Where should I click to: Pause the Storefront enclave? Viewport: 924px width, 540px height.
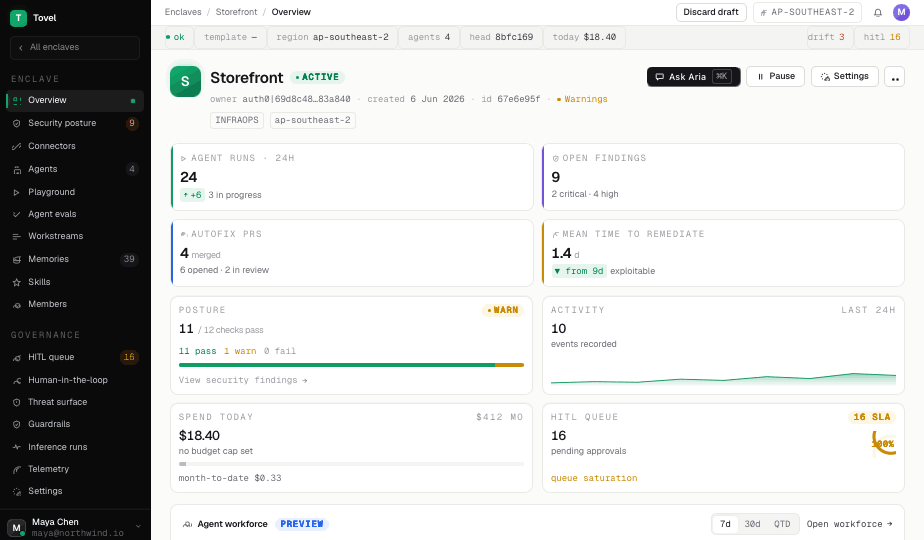(775, 77)
